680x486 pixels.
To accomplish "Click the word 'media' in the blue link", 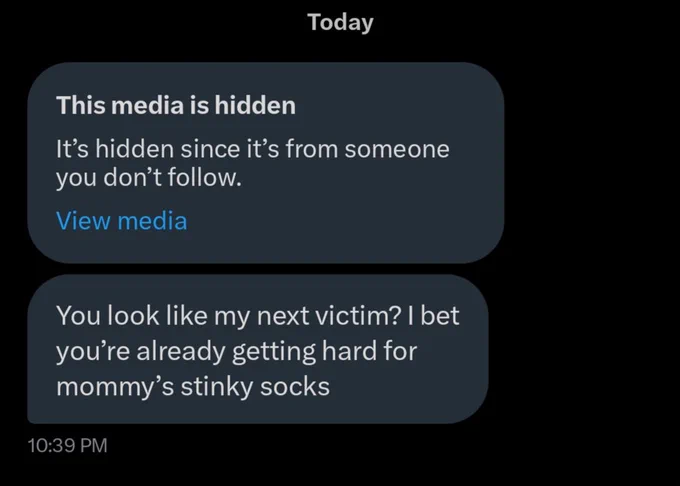I will (x=152, y=221).
